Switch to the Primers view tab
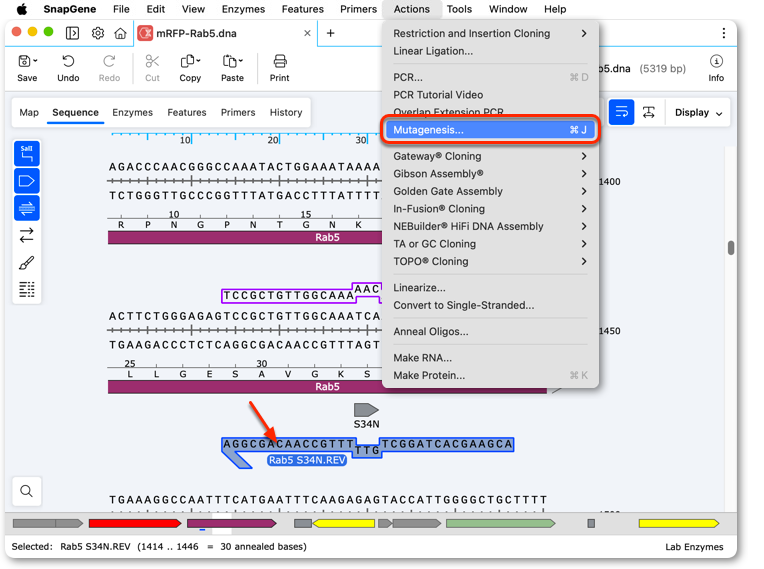 [x=238, y=113]
